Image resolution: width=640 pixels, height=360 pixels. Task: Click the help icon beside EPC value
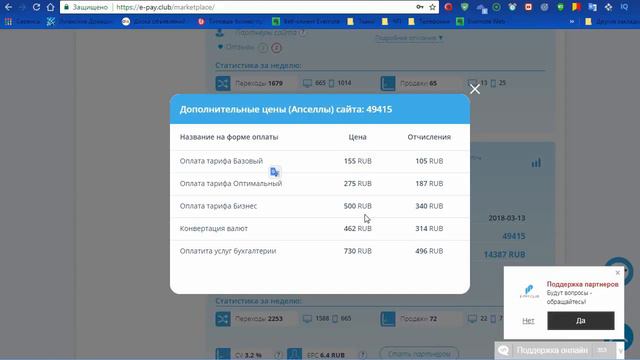[x=362, y=355]
